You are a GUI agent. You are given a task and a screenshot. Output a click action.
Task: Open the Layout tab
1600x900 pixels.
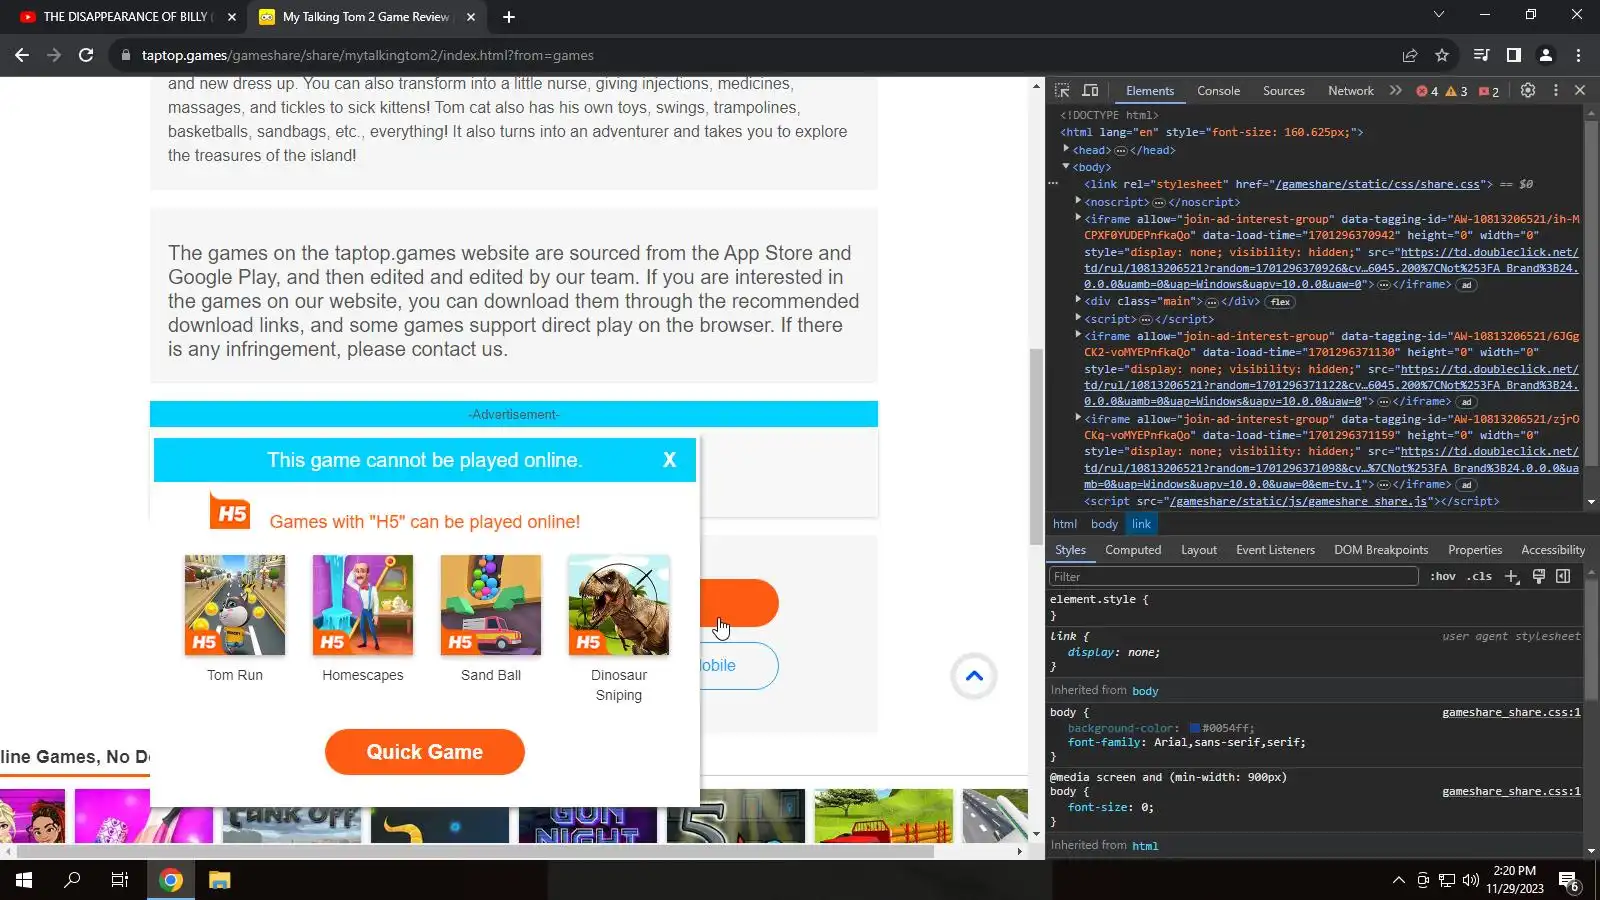pyautogui.click(x=1199, y=550)
